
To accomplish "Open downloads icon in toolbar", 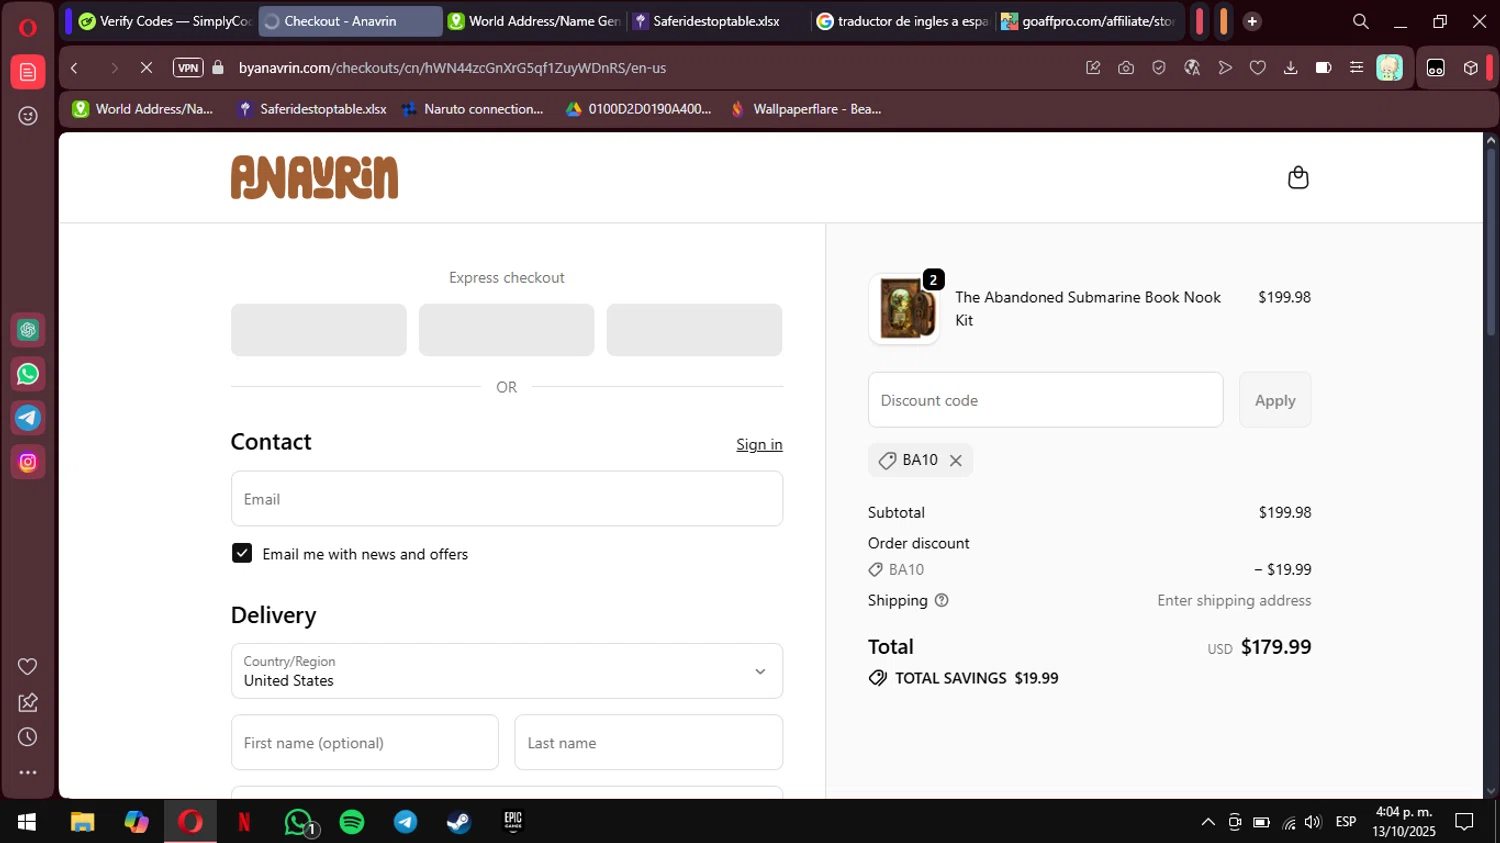I will (x=1291, y=68).
